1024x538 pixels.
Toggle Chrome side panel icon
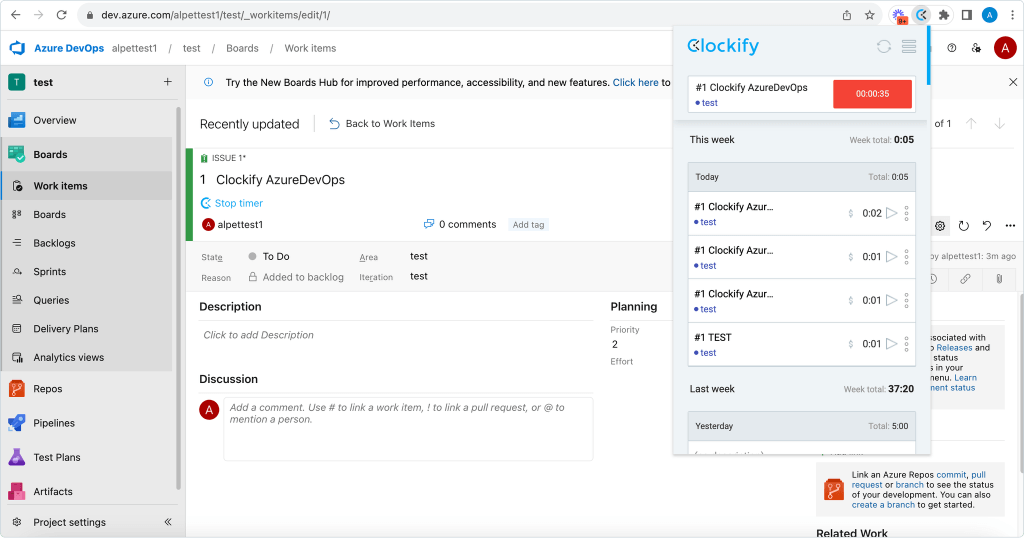click(967, 14)
